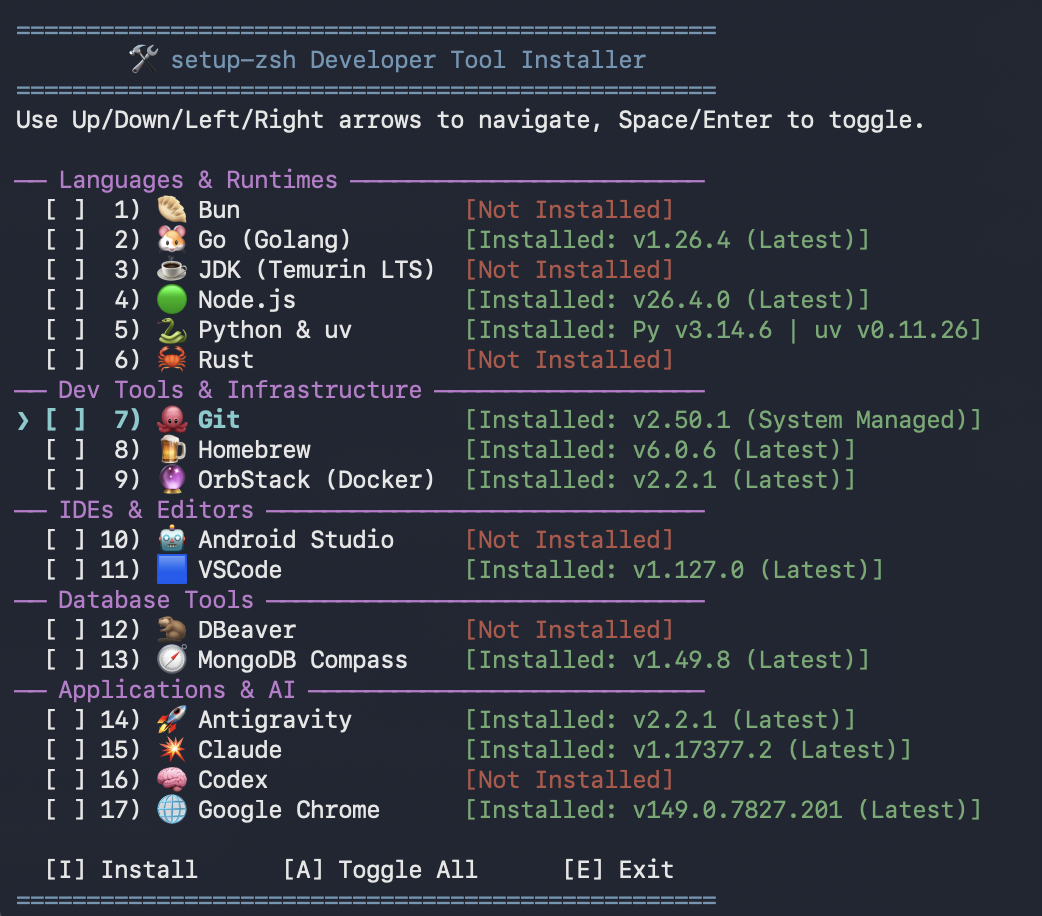Click the Go hamster emoji icon
The height and width of the screenshot is (916, 1042).
[x=171, y=240]
